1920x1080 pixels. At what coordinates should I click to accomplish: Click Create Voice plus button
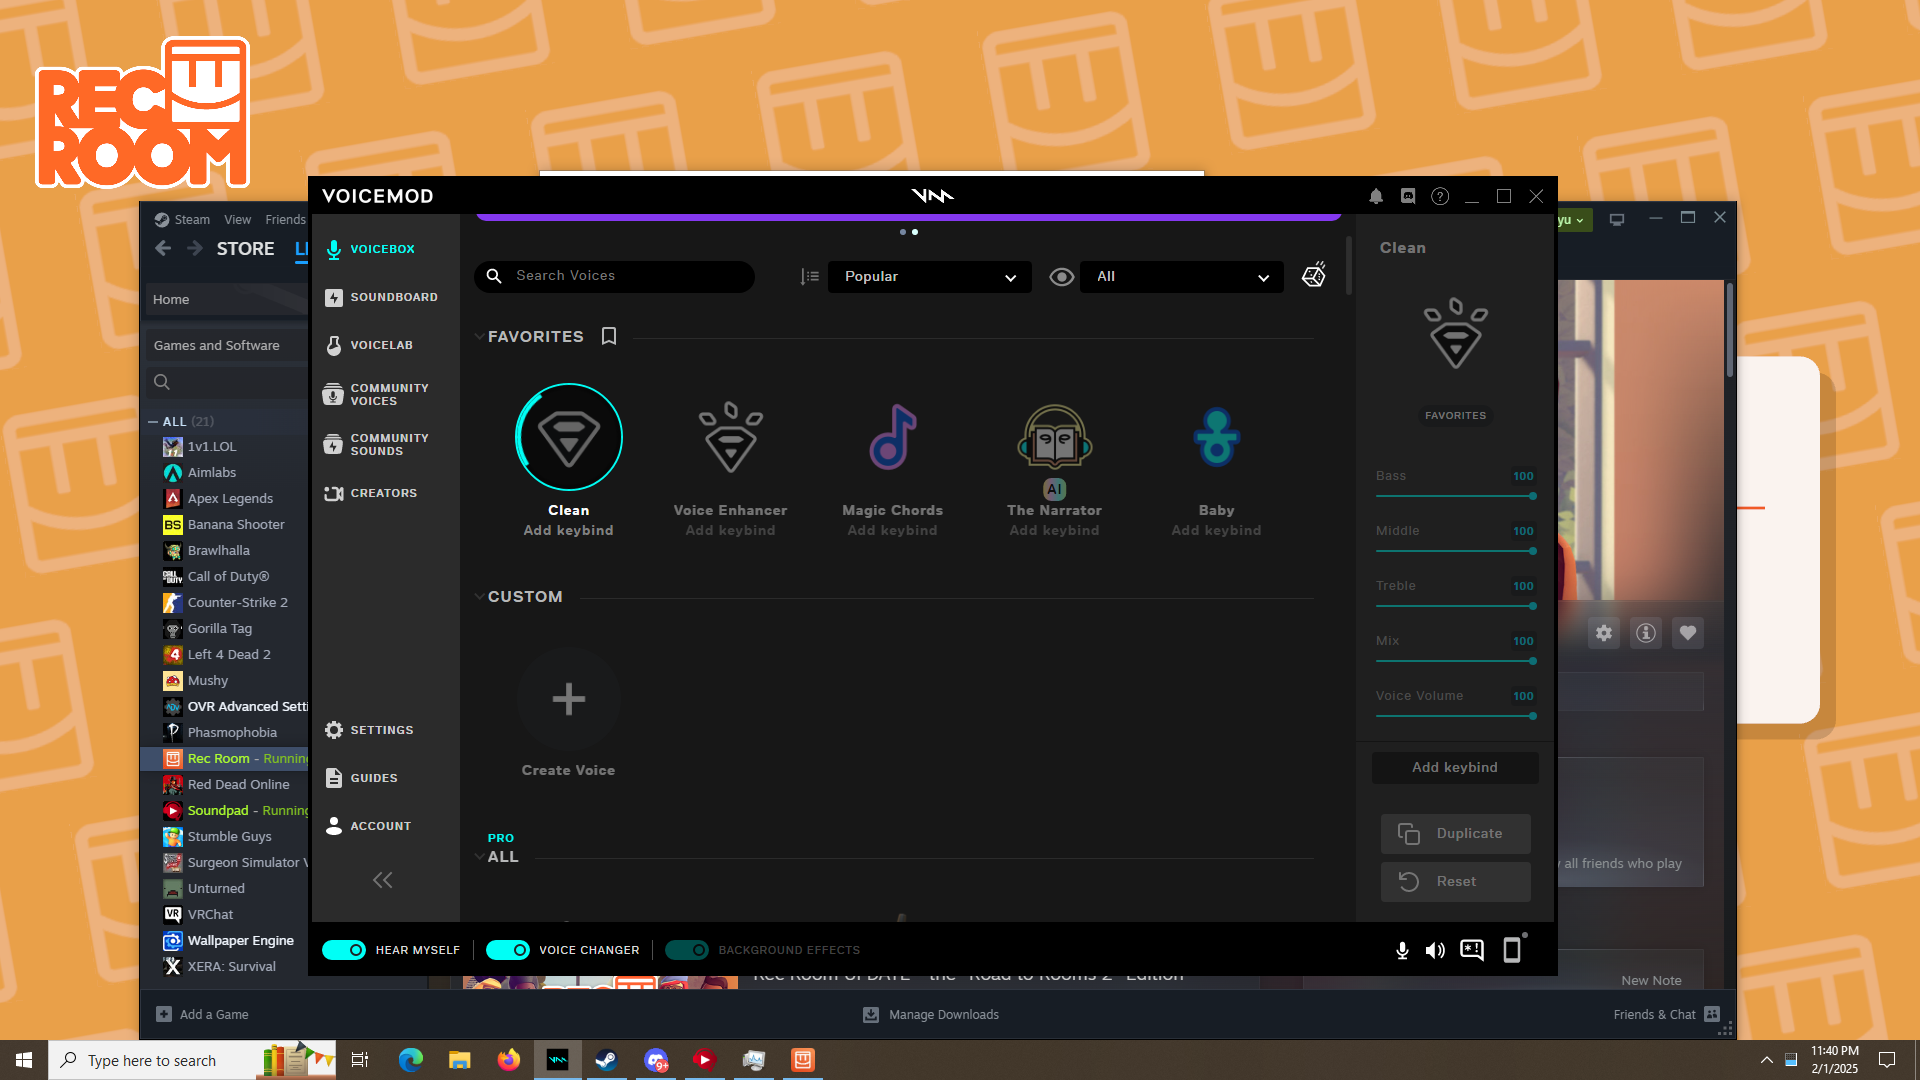click(568, 699)
